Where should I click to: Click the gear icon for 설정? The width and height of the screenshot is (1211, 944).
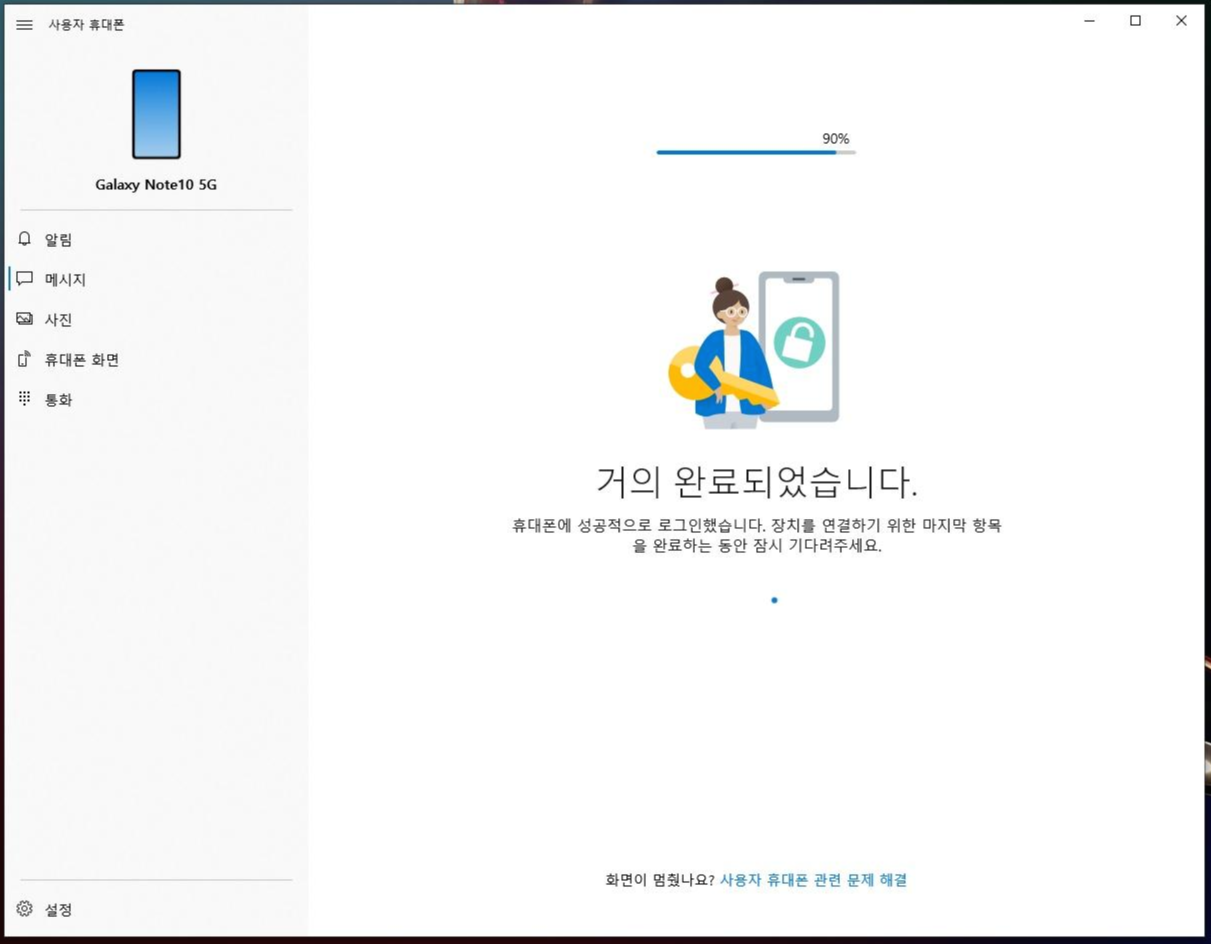(x=25, y=909)
